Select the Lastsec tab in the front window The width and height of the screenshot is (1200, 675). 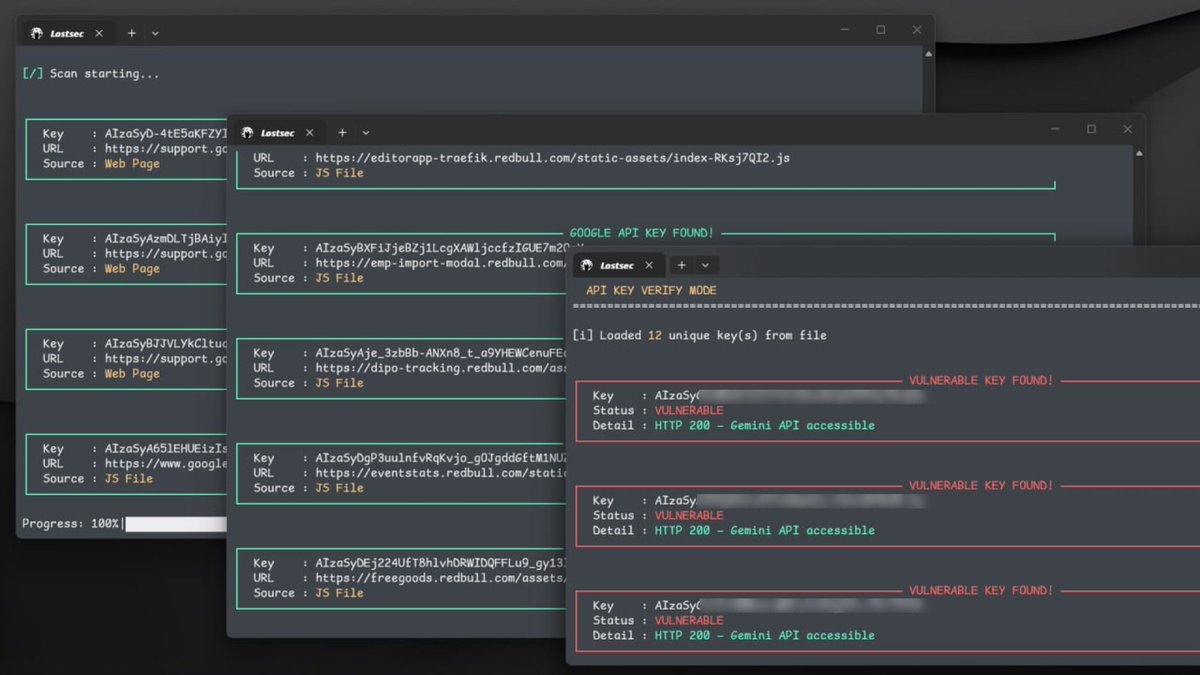[617, 265]
